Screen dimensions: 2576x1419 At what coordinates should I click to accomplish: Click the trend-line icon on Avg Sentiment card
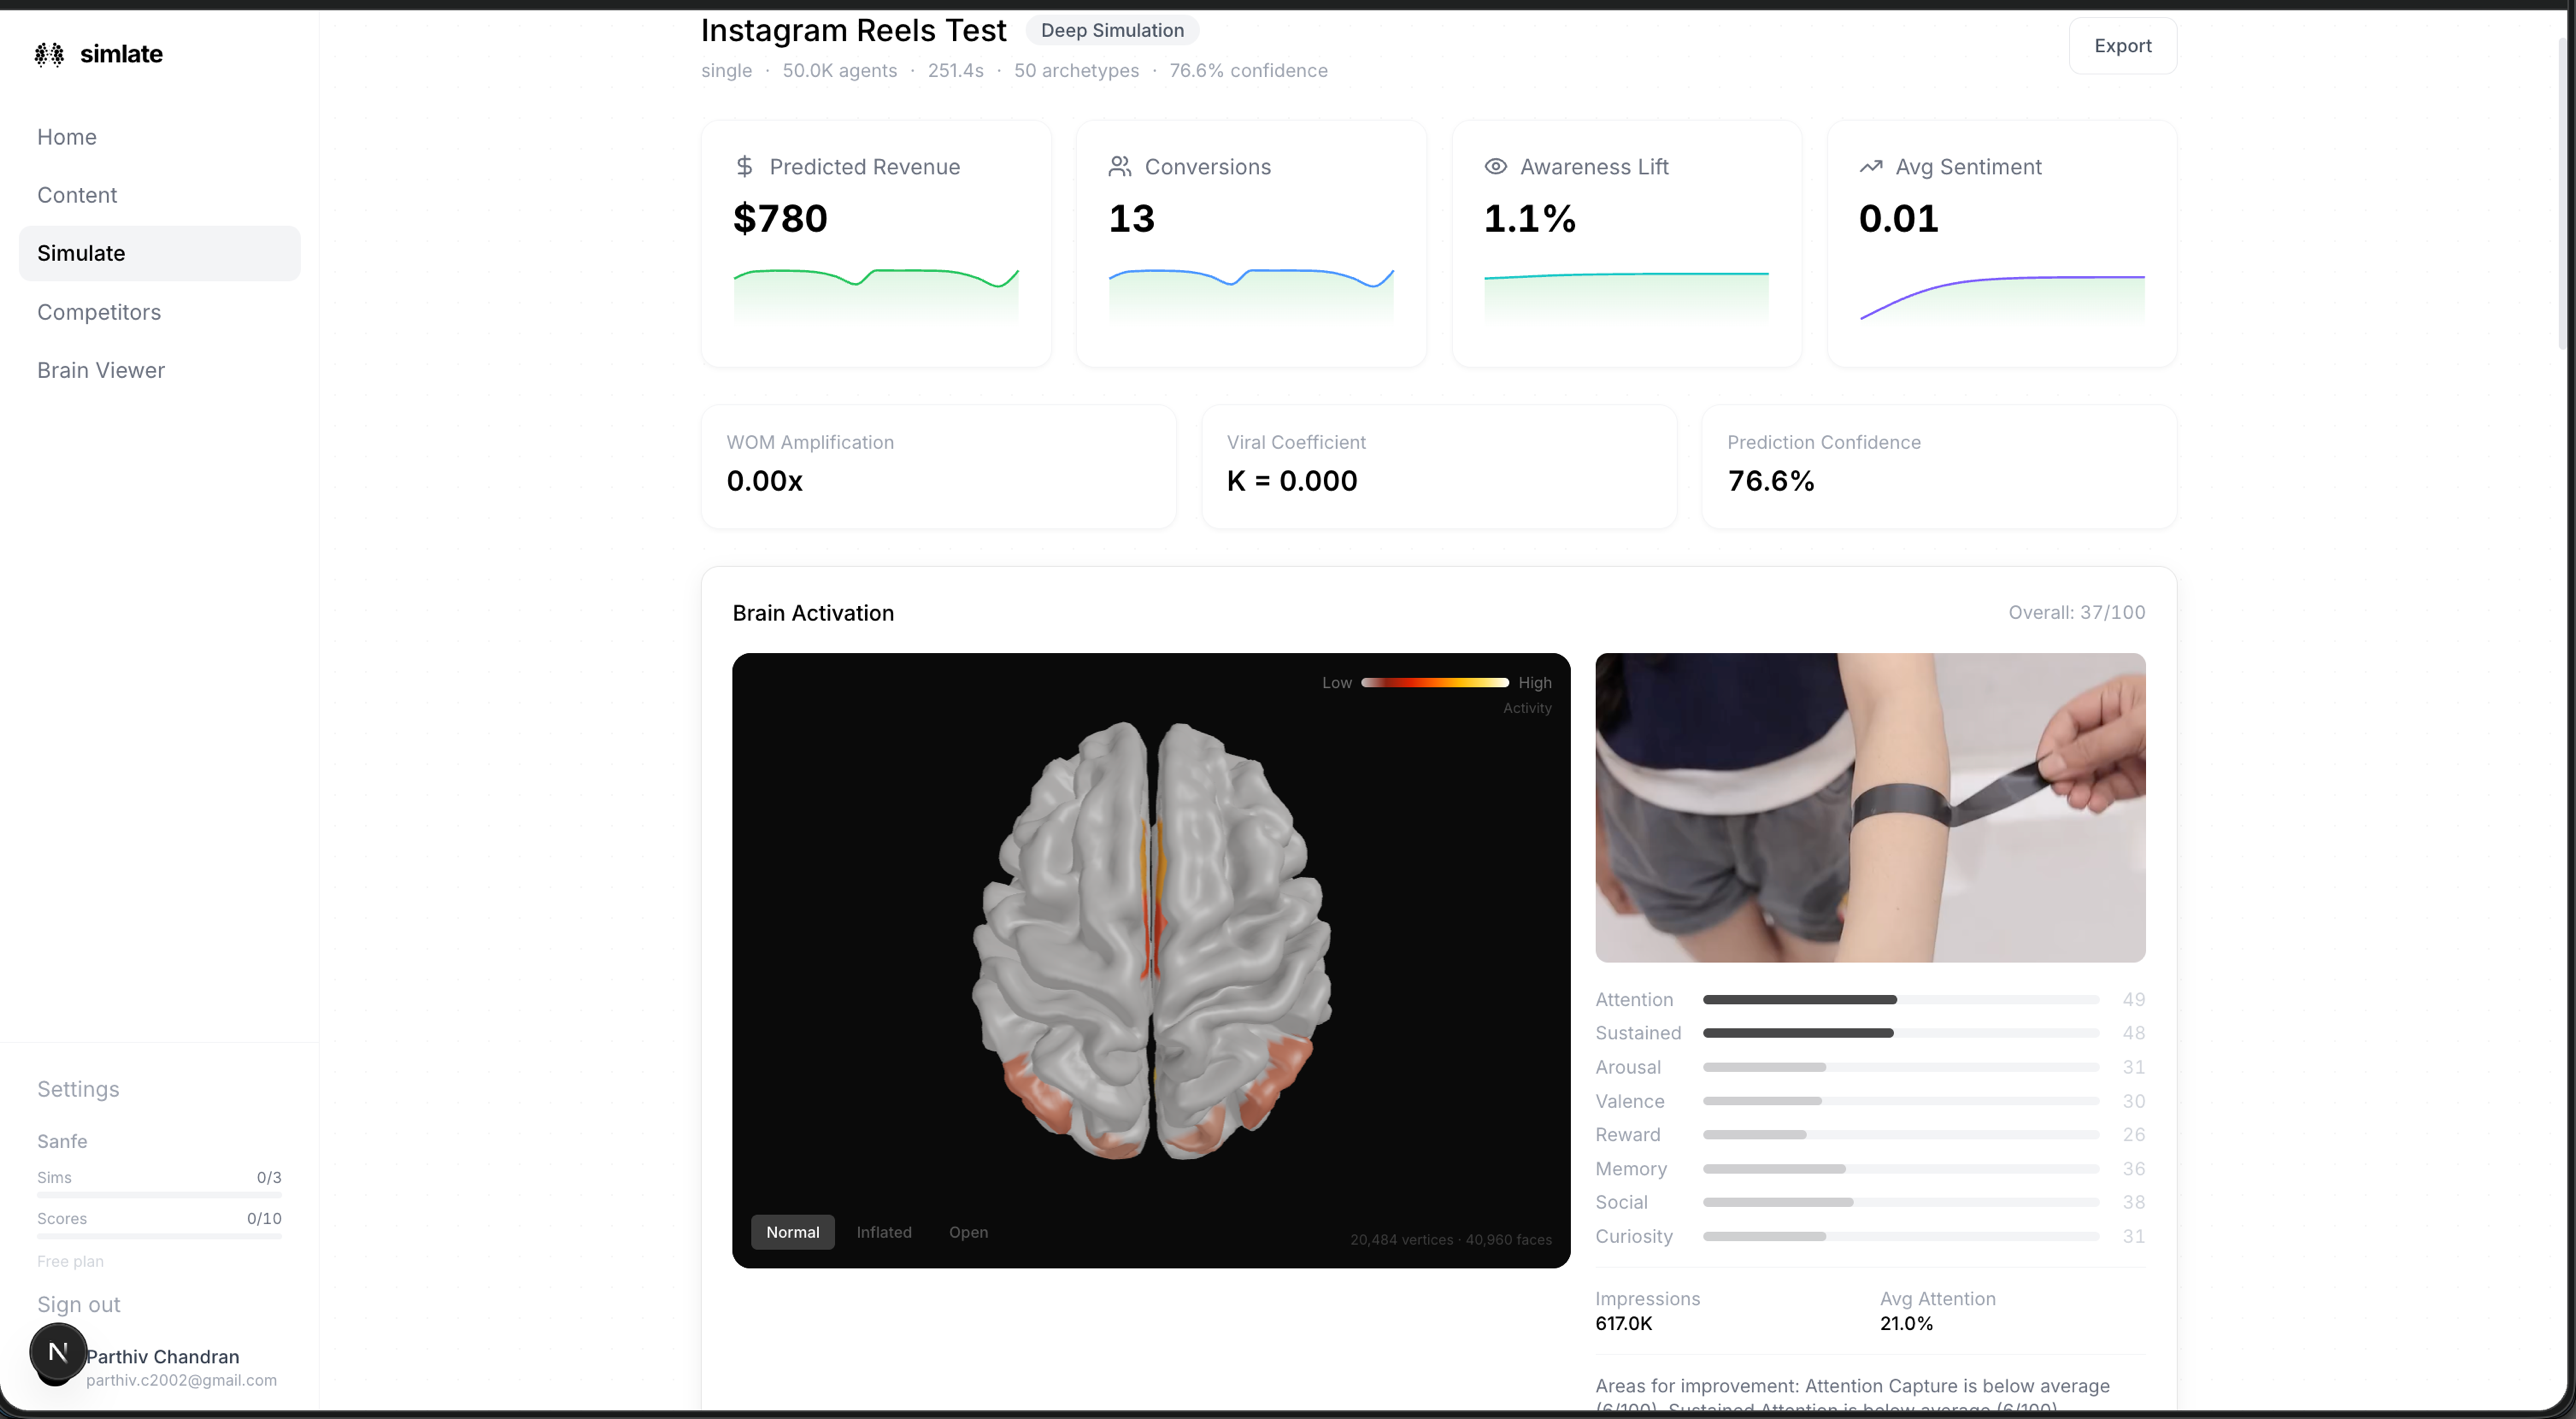(x=1872, y=166)
